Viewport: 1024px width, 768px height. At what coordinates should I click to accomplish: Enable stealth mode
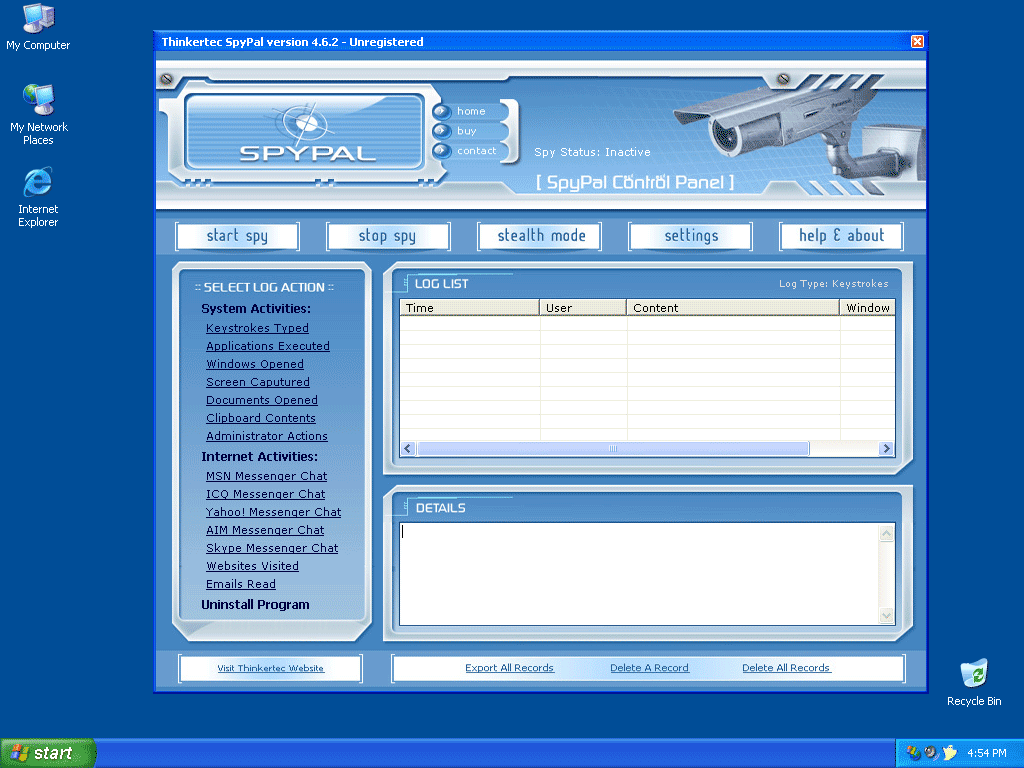[540, 236]
